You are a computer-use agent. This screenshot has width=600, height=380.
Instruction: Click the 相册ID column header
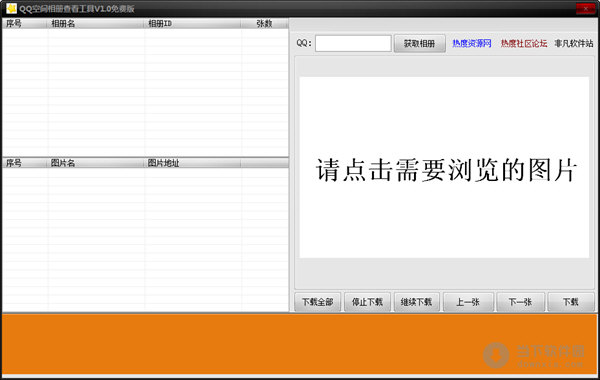192,23
